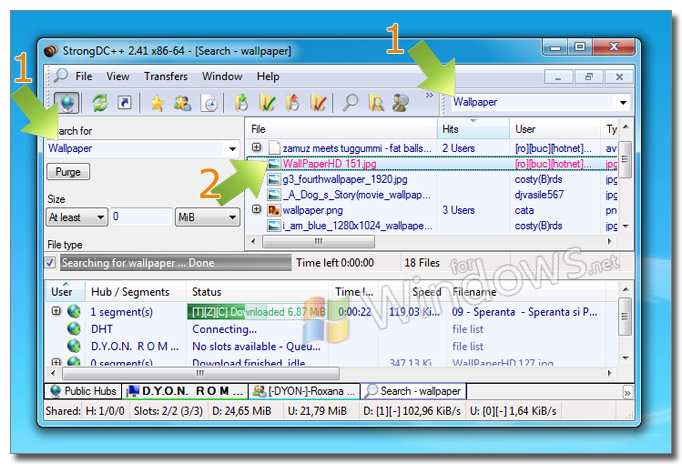The image size is (682, 464).
Task: Show hidden toolbar buttons via chevron
Action: [x=429, y=95]
